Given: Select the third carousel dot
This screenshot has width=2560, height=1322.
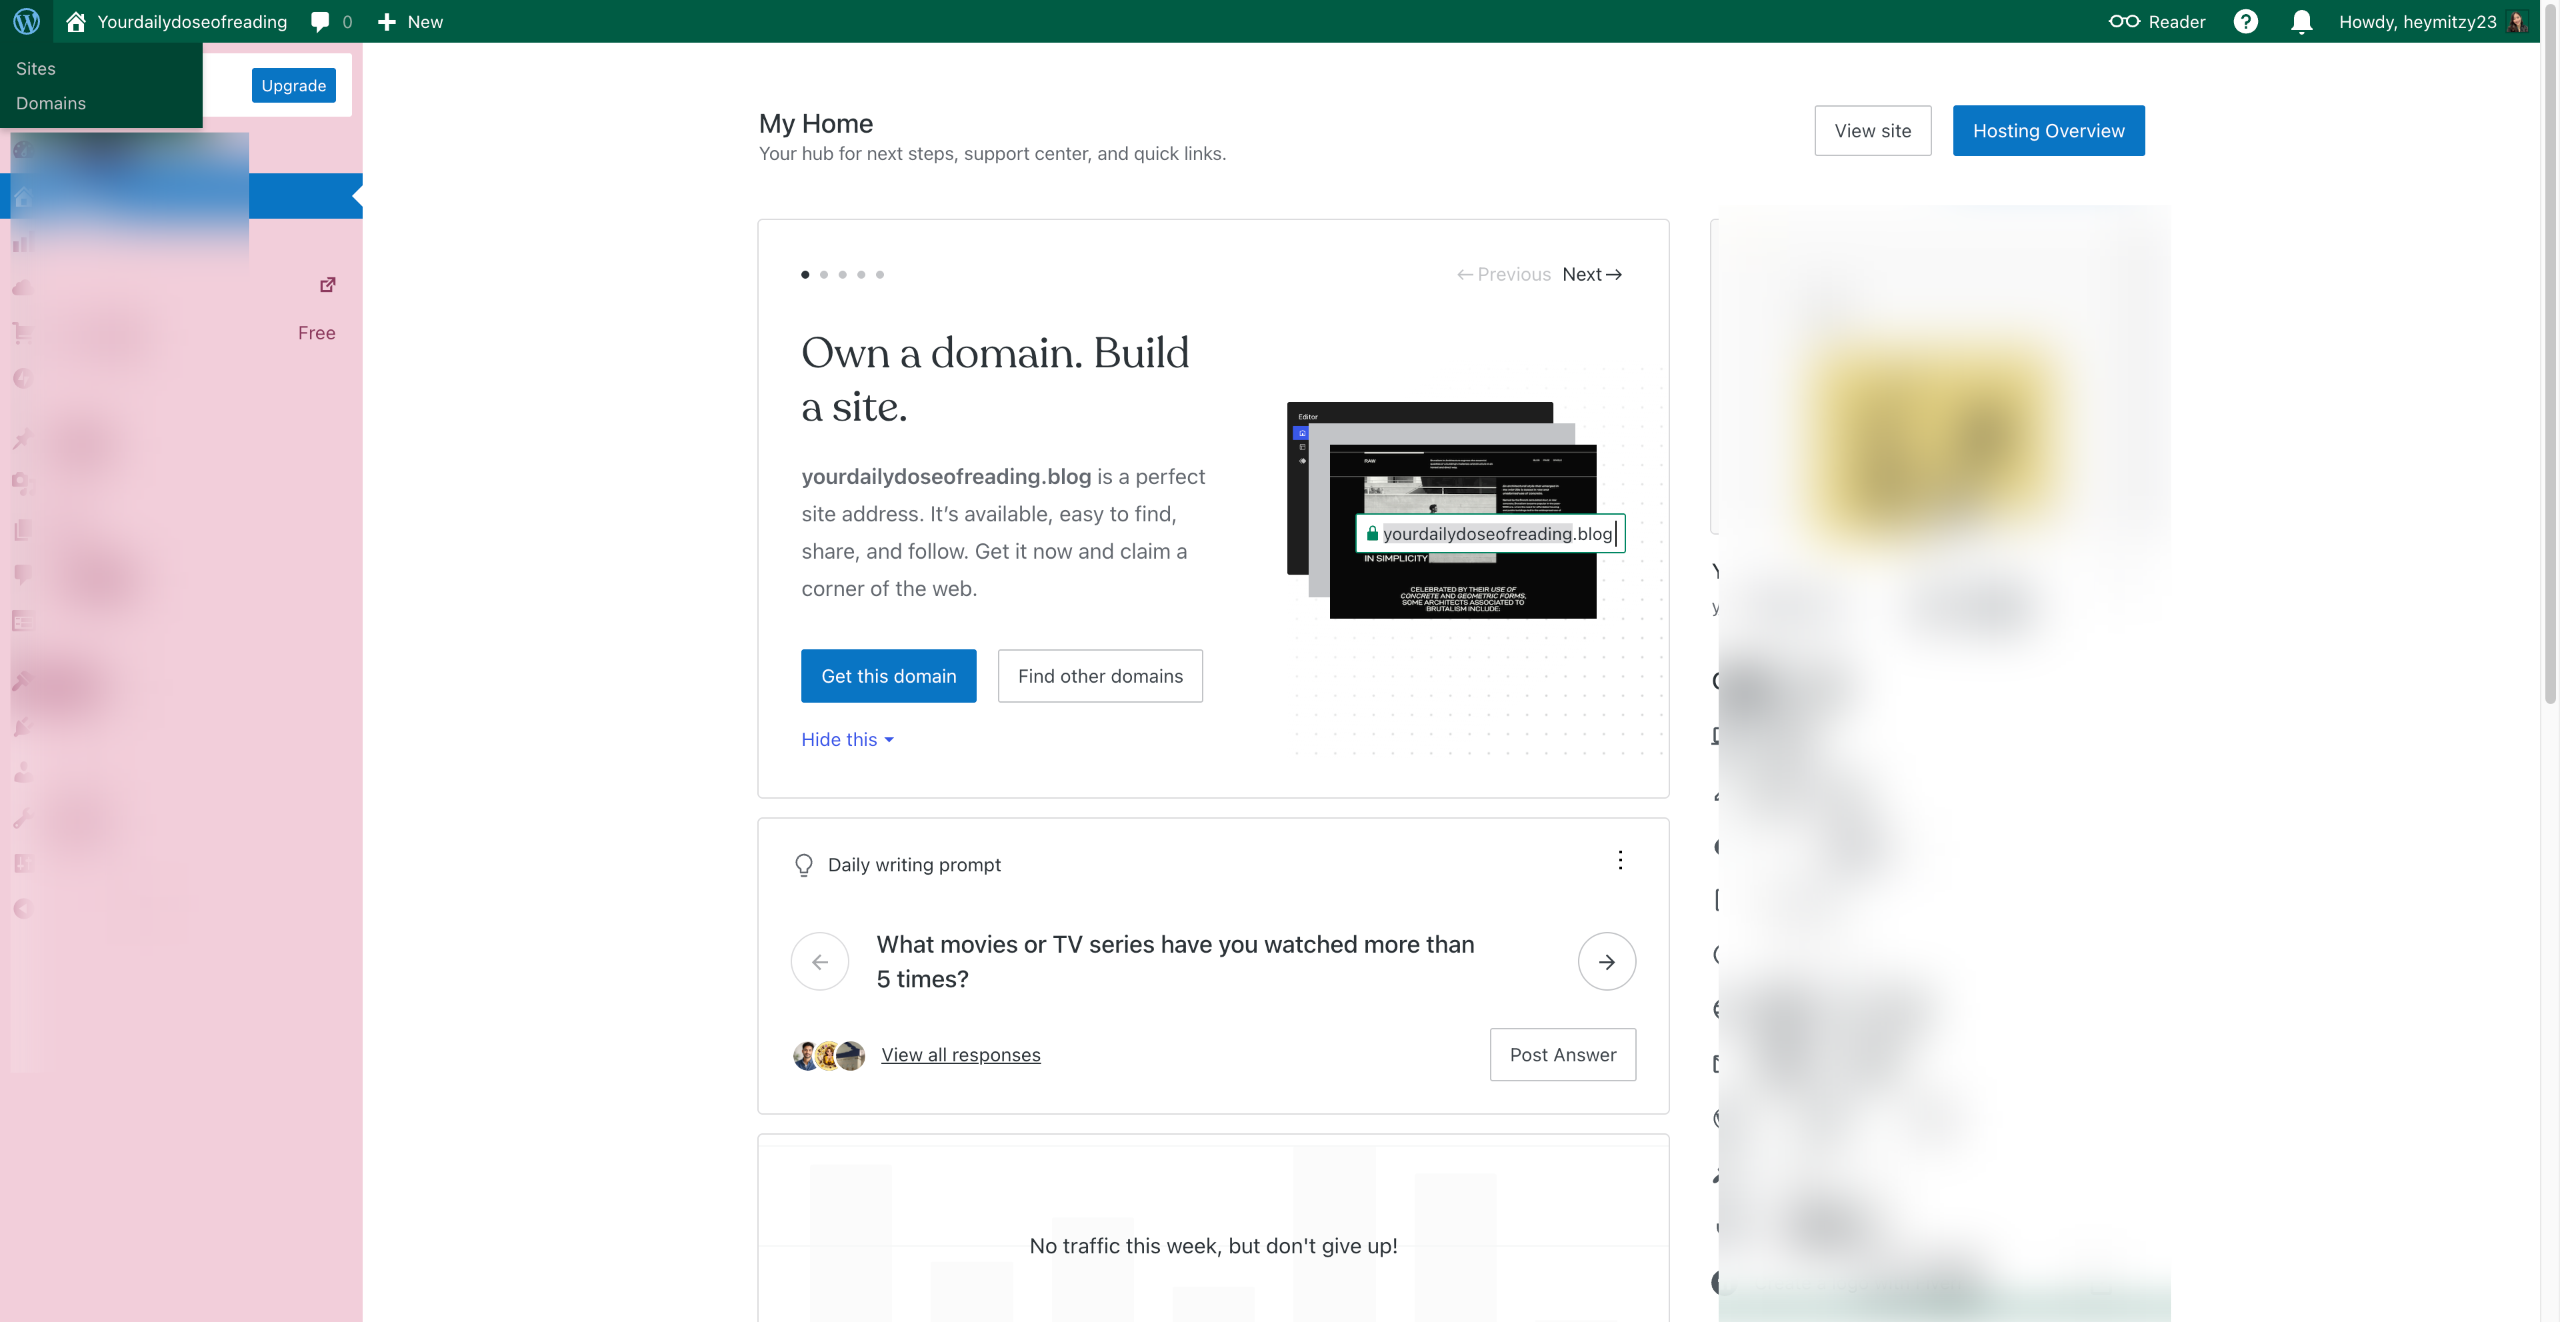Looking at the screenshot, I should point(842,274).
